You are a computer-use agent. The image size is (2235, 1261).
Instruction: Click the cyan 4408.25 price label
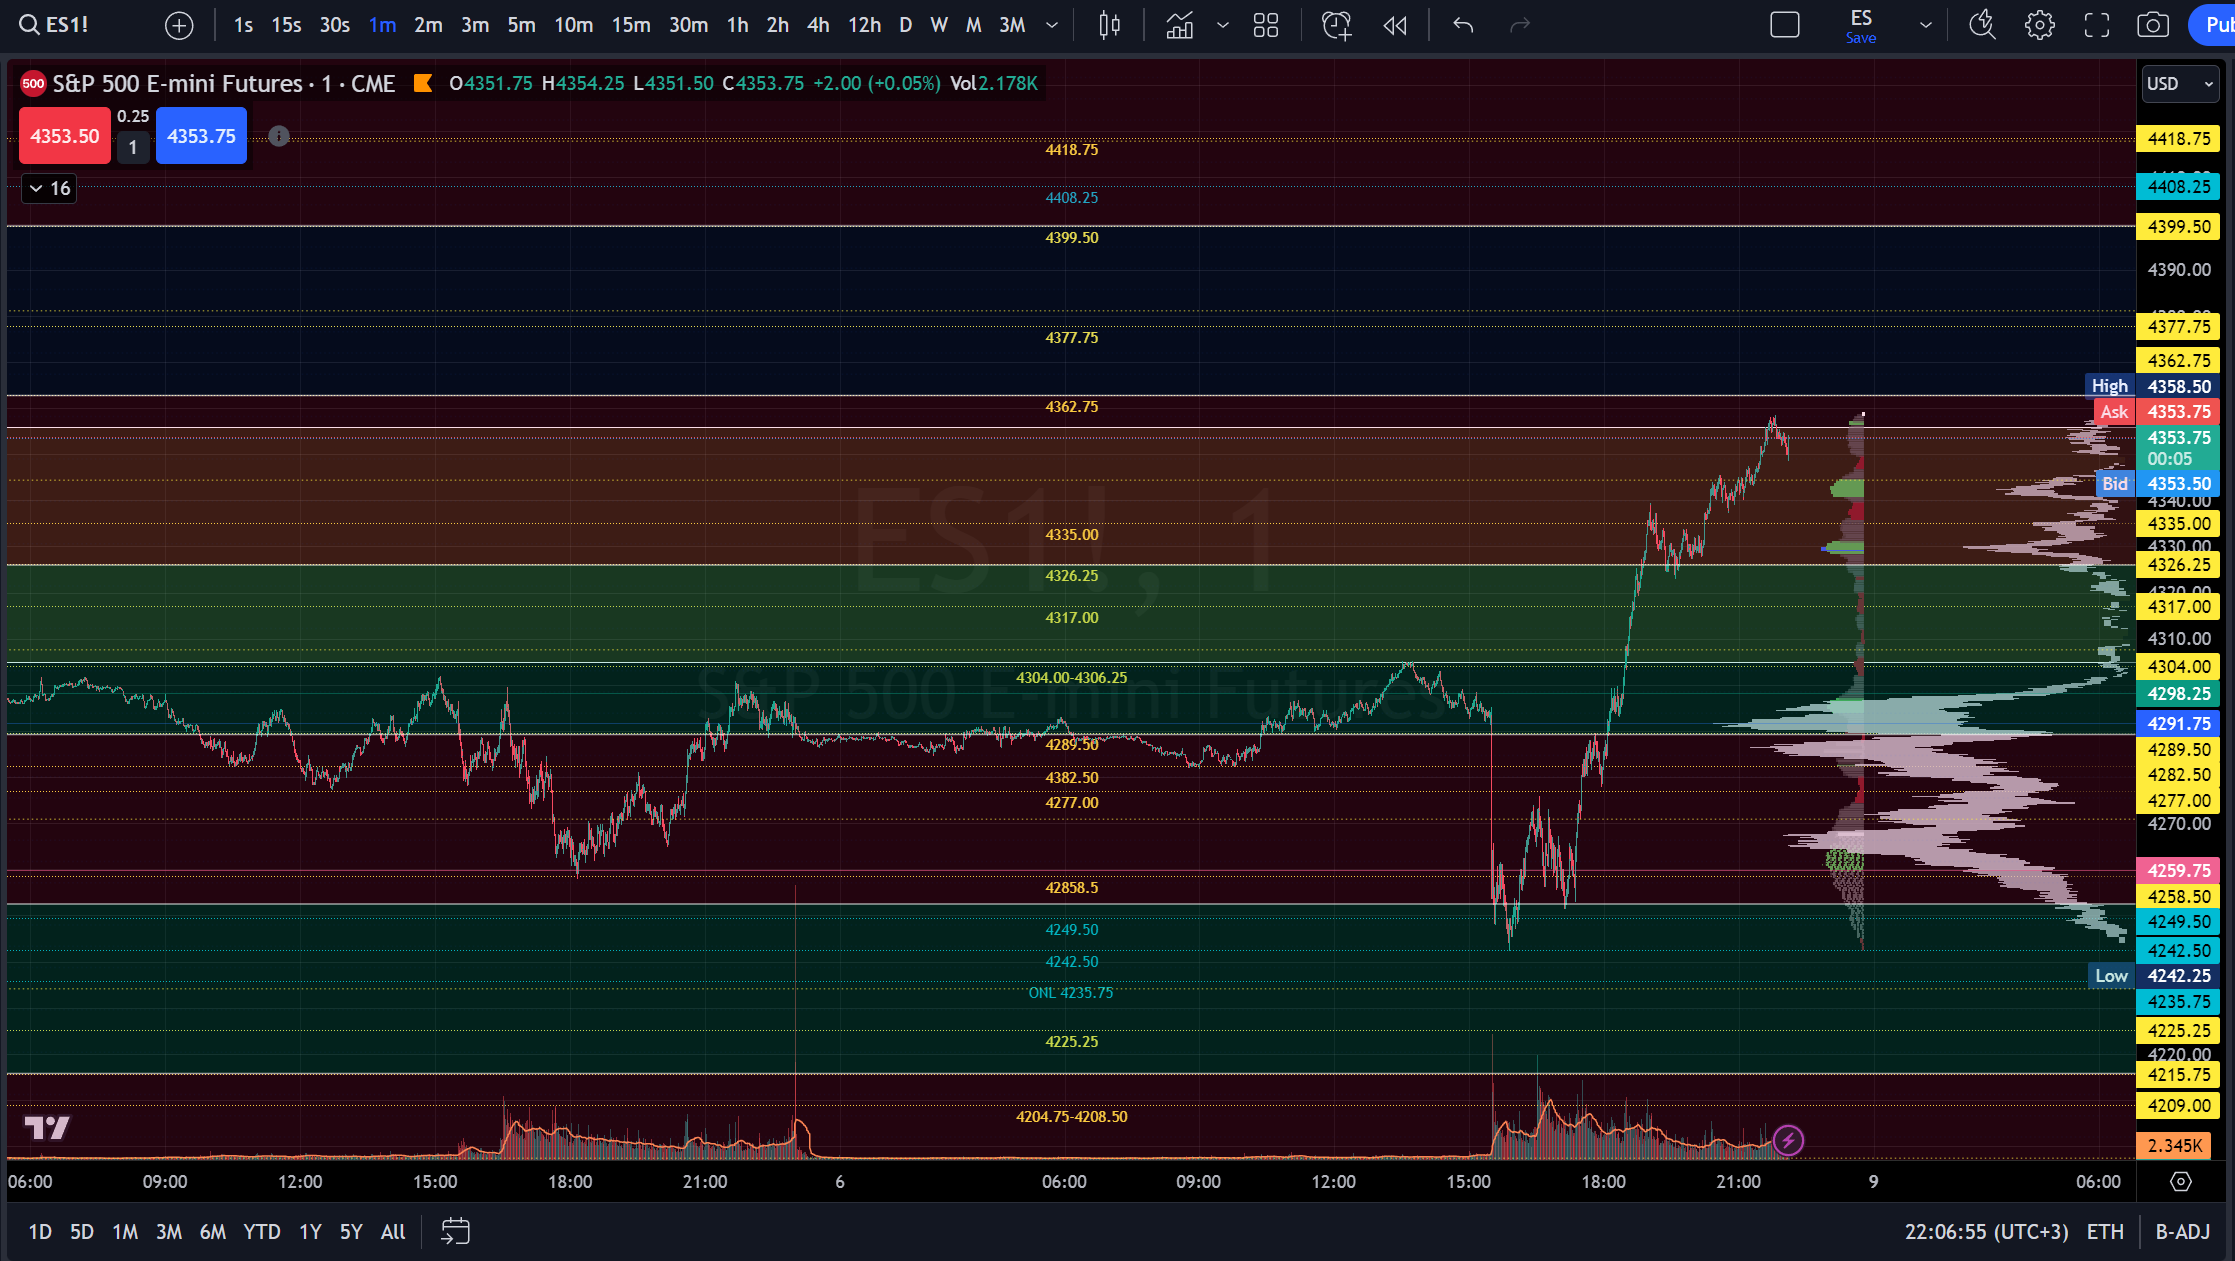point(2178,187)
